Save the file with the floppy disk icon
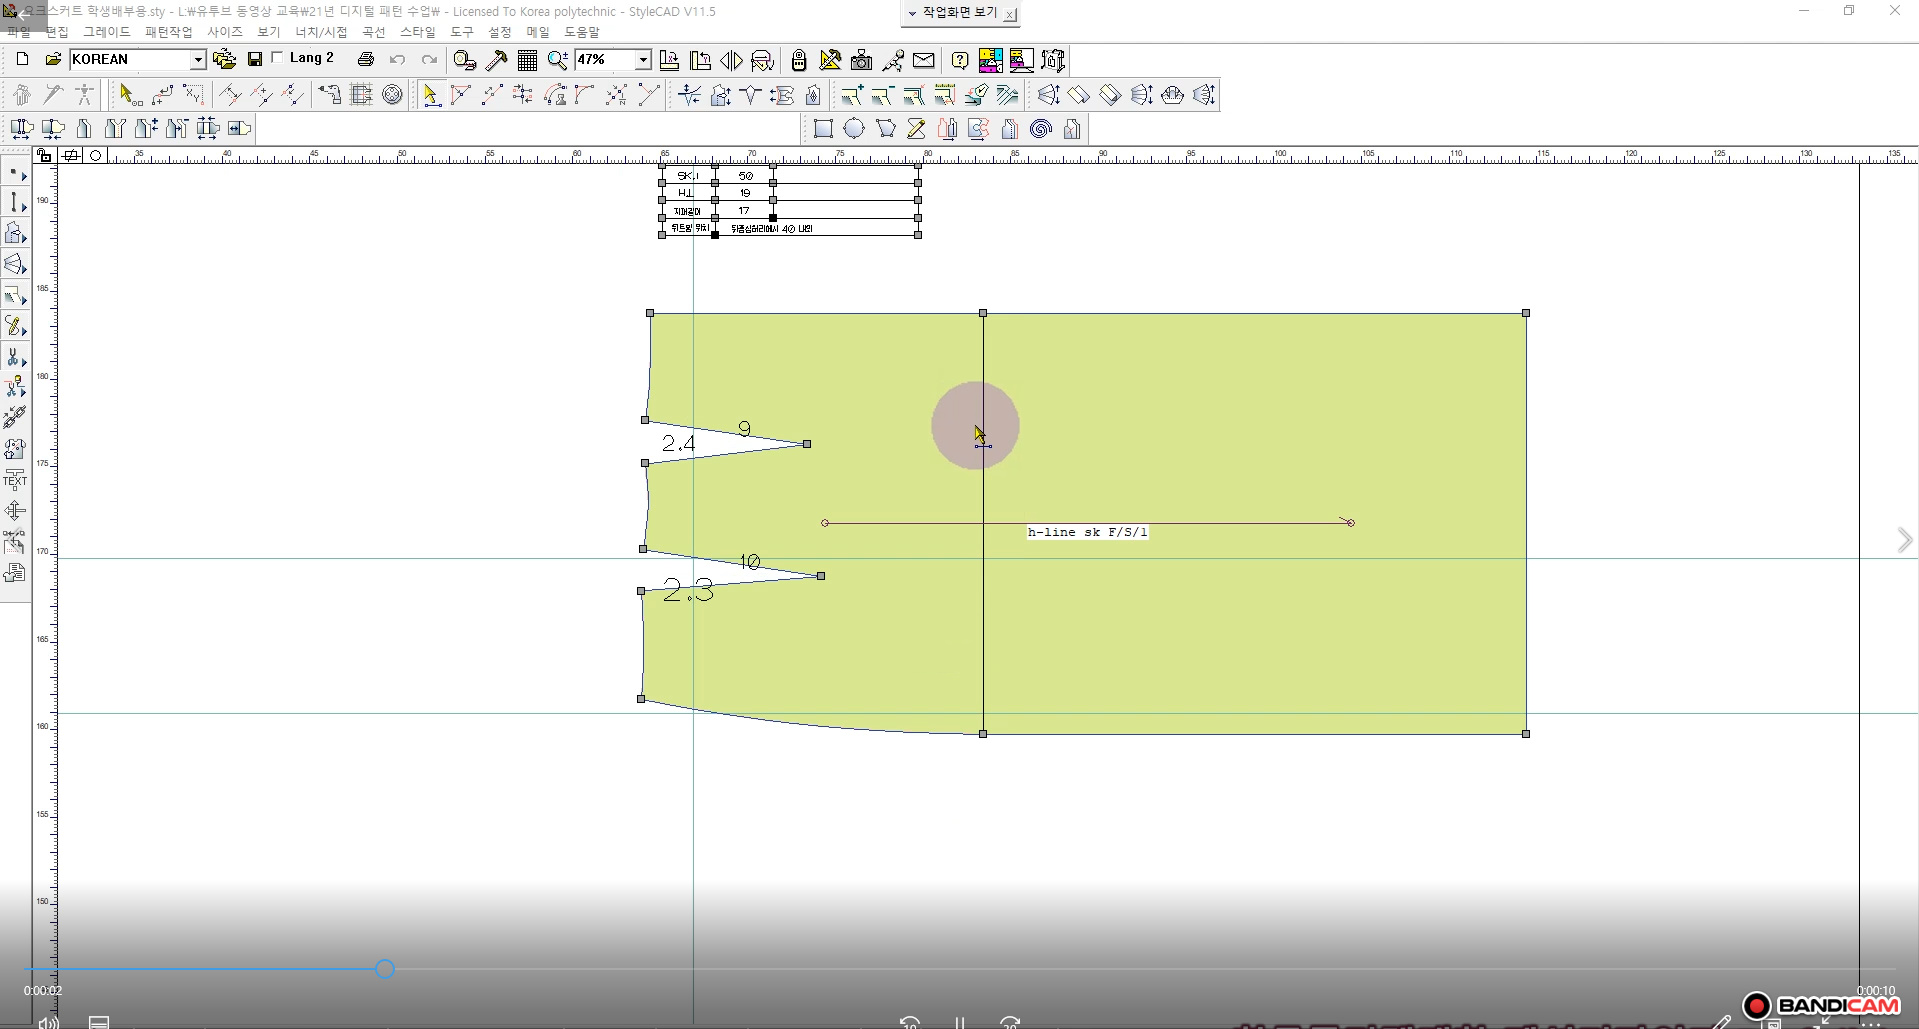 (x=255, y=60)
